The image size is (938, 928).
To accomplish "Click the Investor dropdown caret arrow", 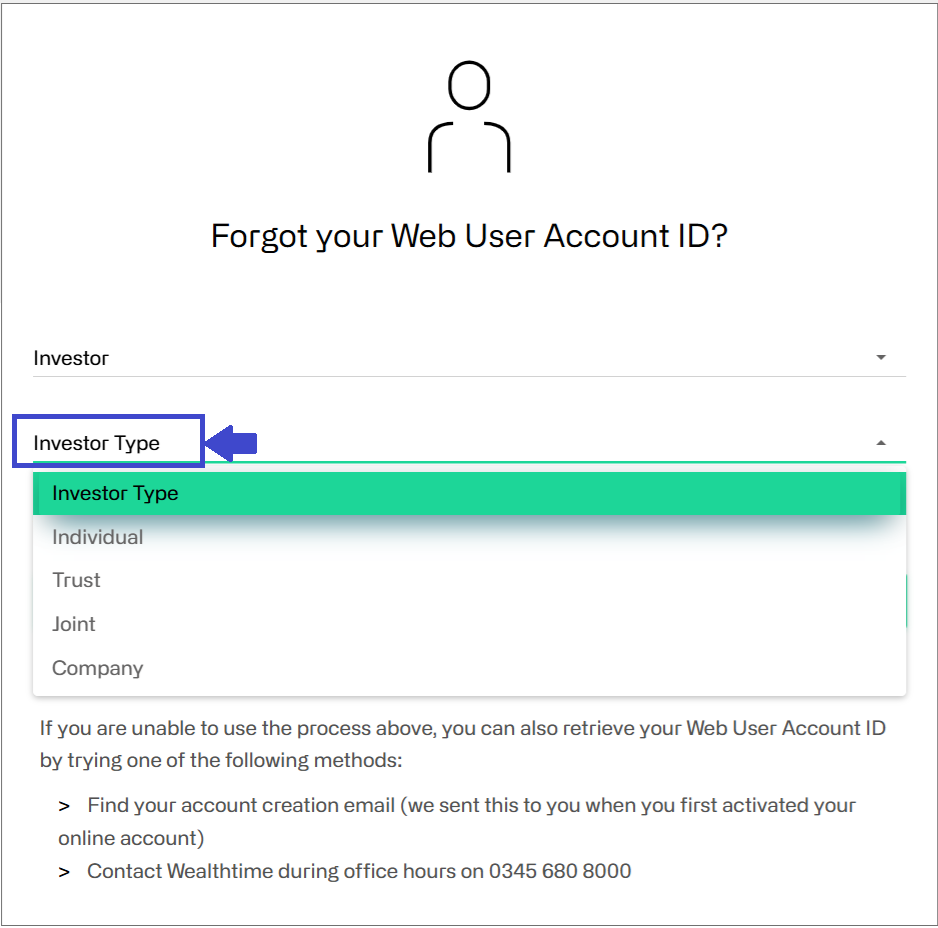I will (881, 357).
